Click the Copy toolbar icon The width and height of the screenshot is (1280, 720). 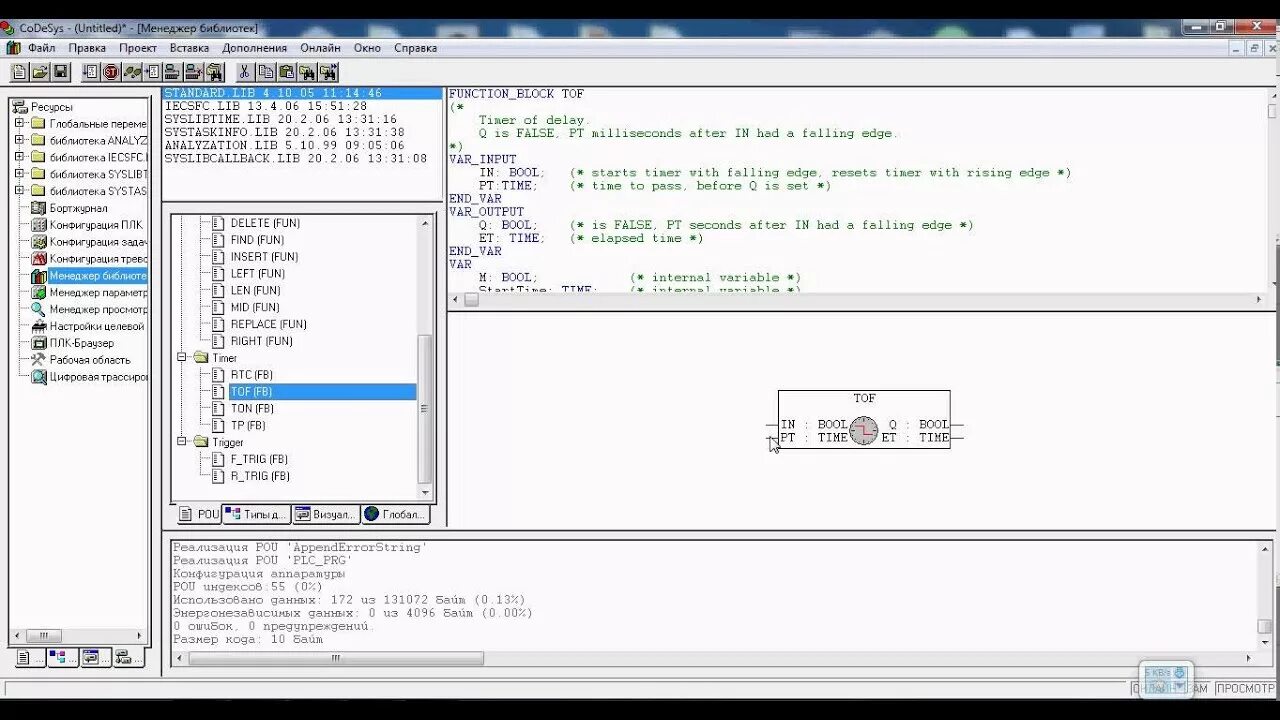(265, 72)
